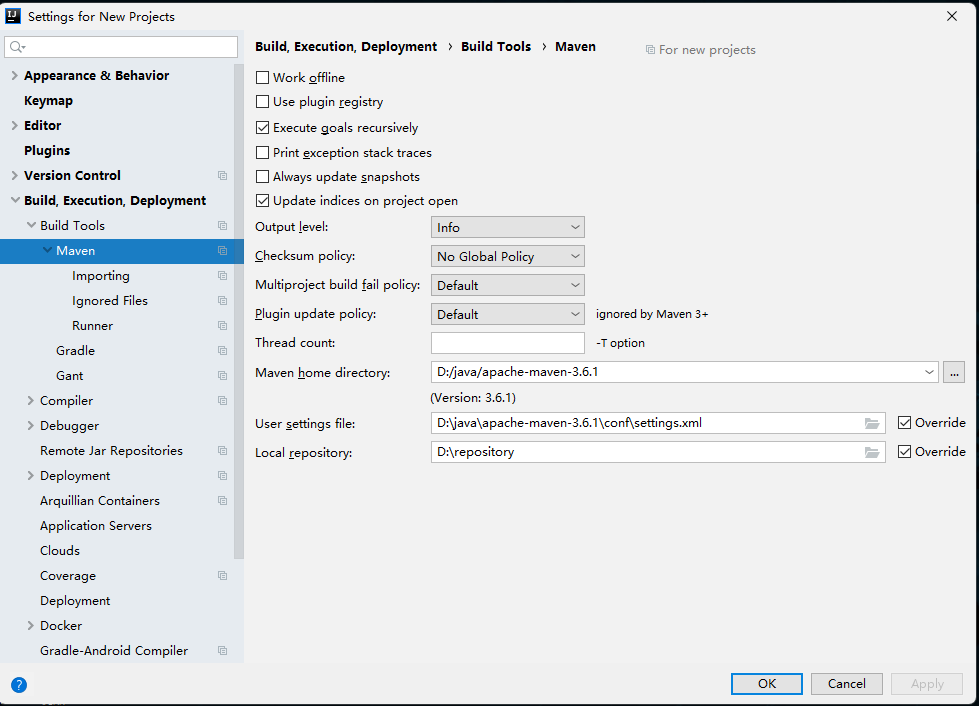Screen dimensions: 979x706
Task: Expand the Editor section
Action: [14, 125]
